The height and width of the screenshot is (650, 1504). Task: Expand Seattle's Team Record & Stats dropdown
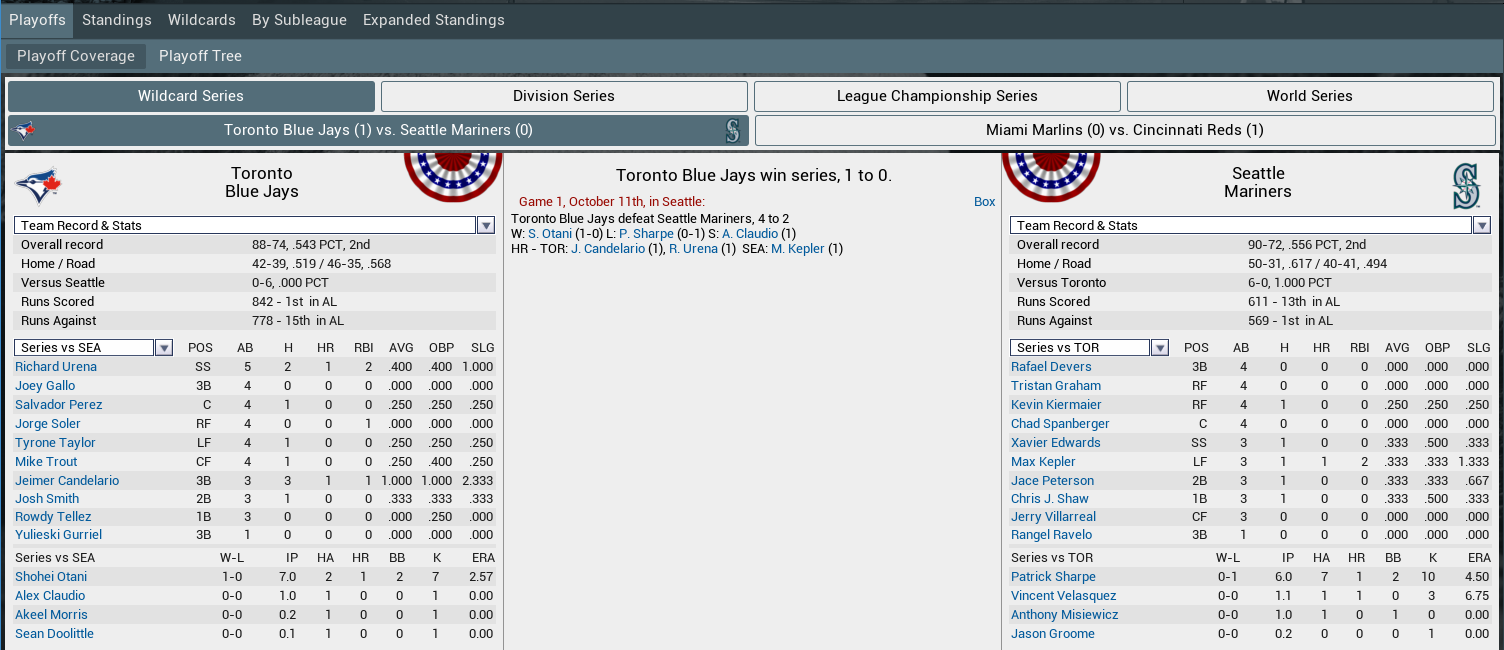click(1481, 226)
